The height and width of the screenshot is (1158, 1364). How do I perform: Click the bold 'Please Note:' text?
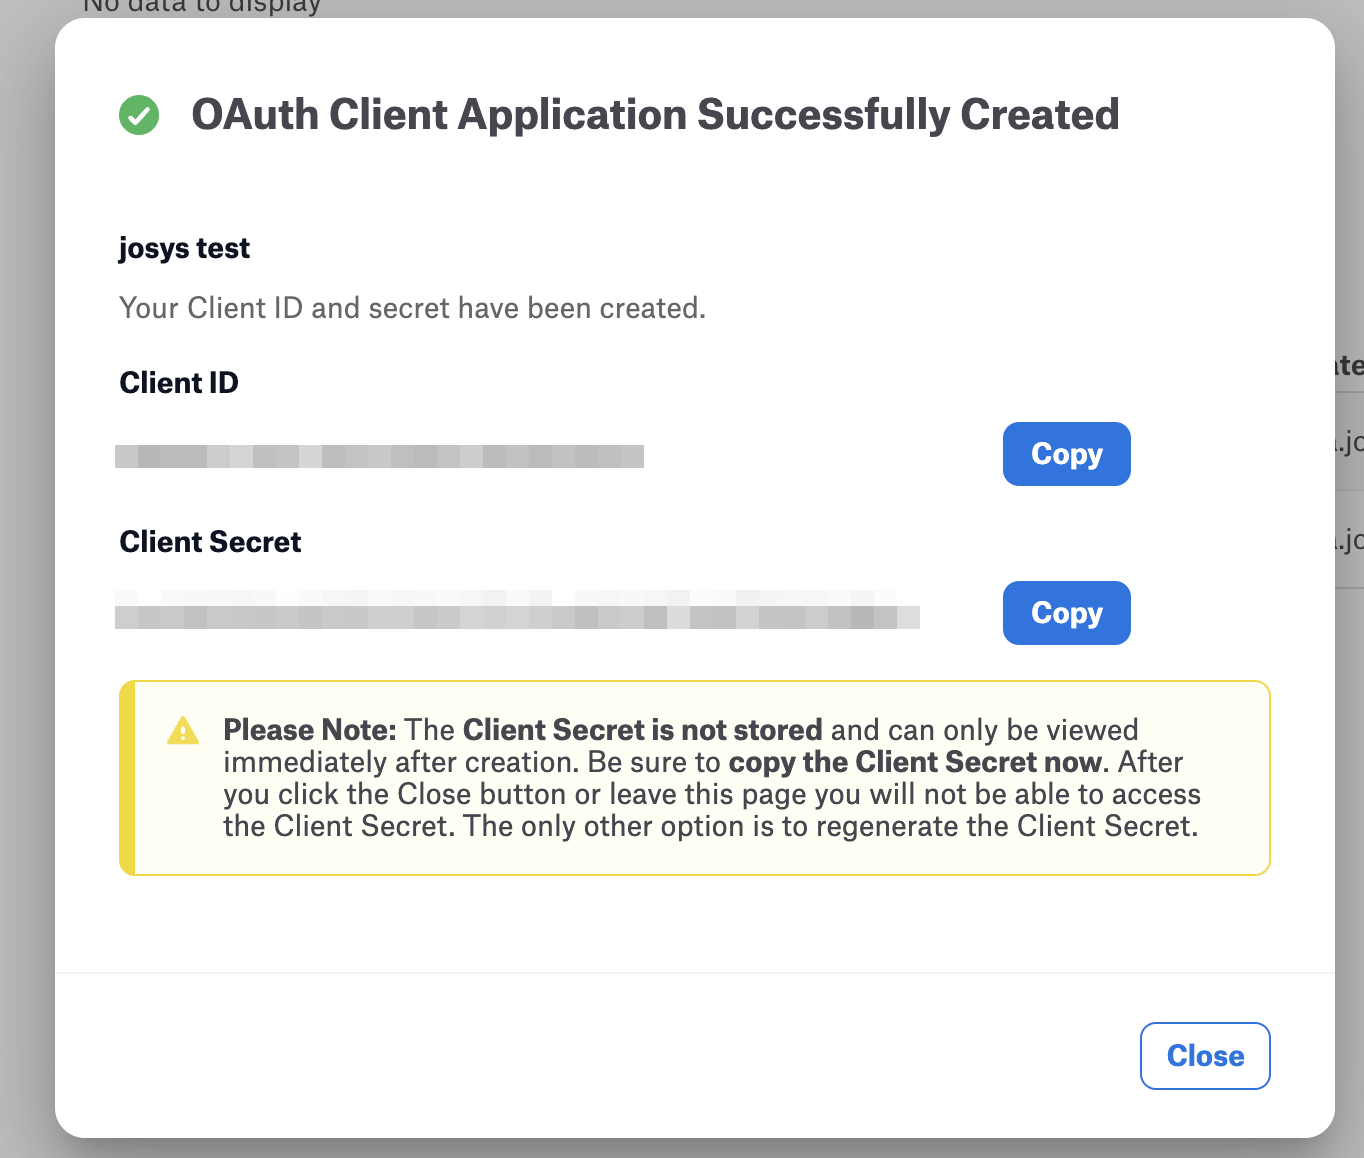click(310, 730)
